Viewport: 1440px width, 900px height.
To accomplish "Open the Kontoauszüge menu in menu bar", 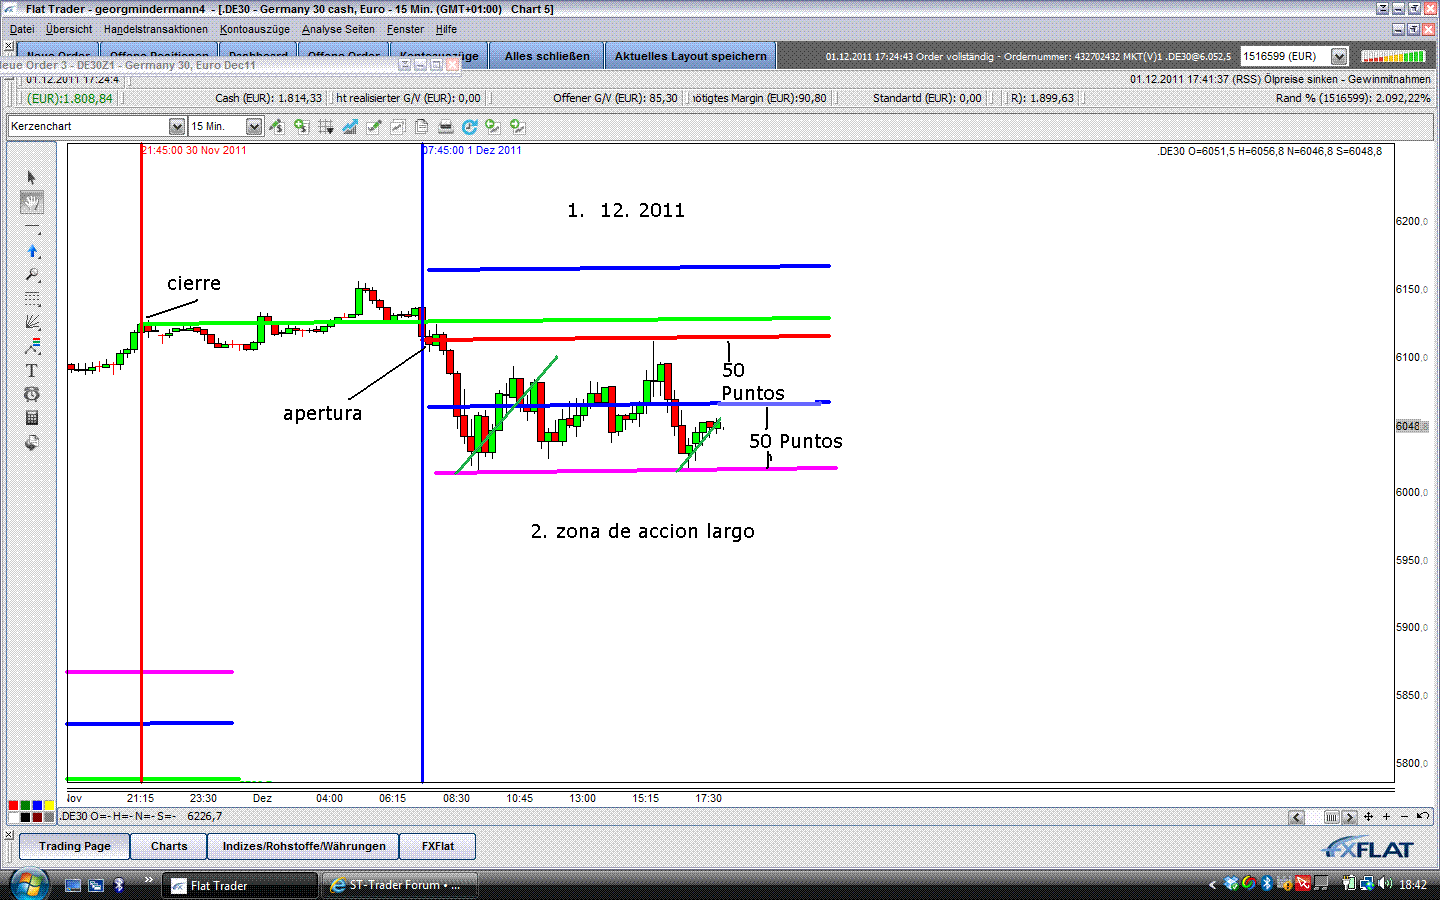I will click(x=255, y=29).
